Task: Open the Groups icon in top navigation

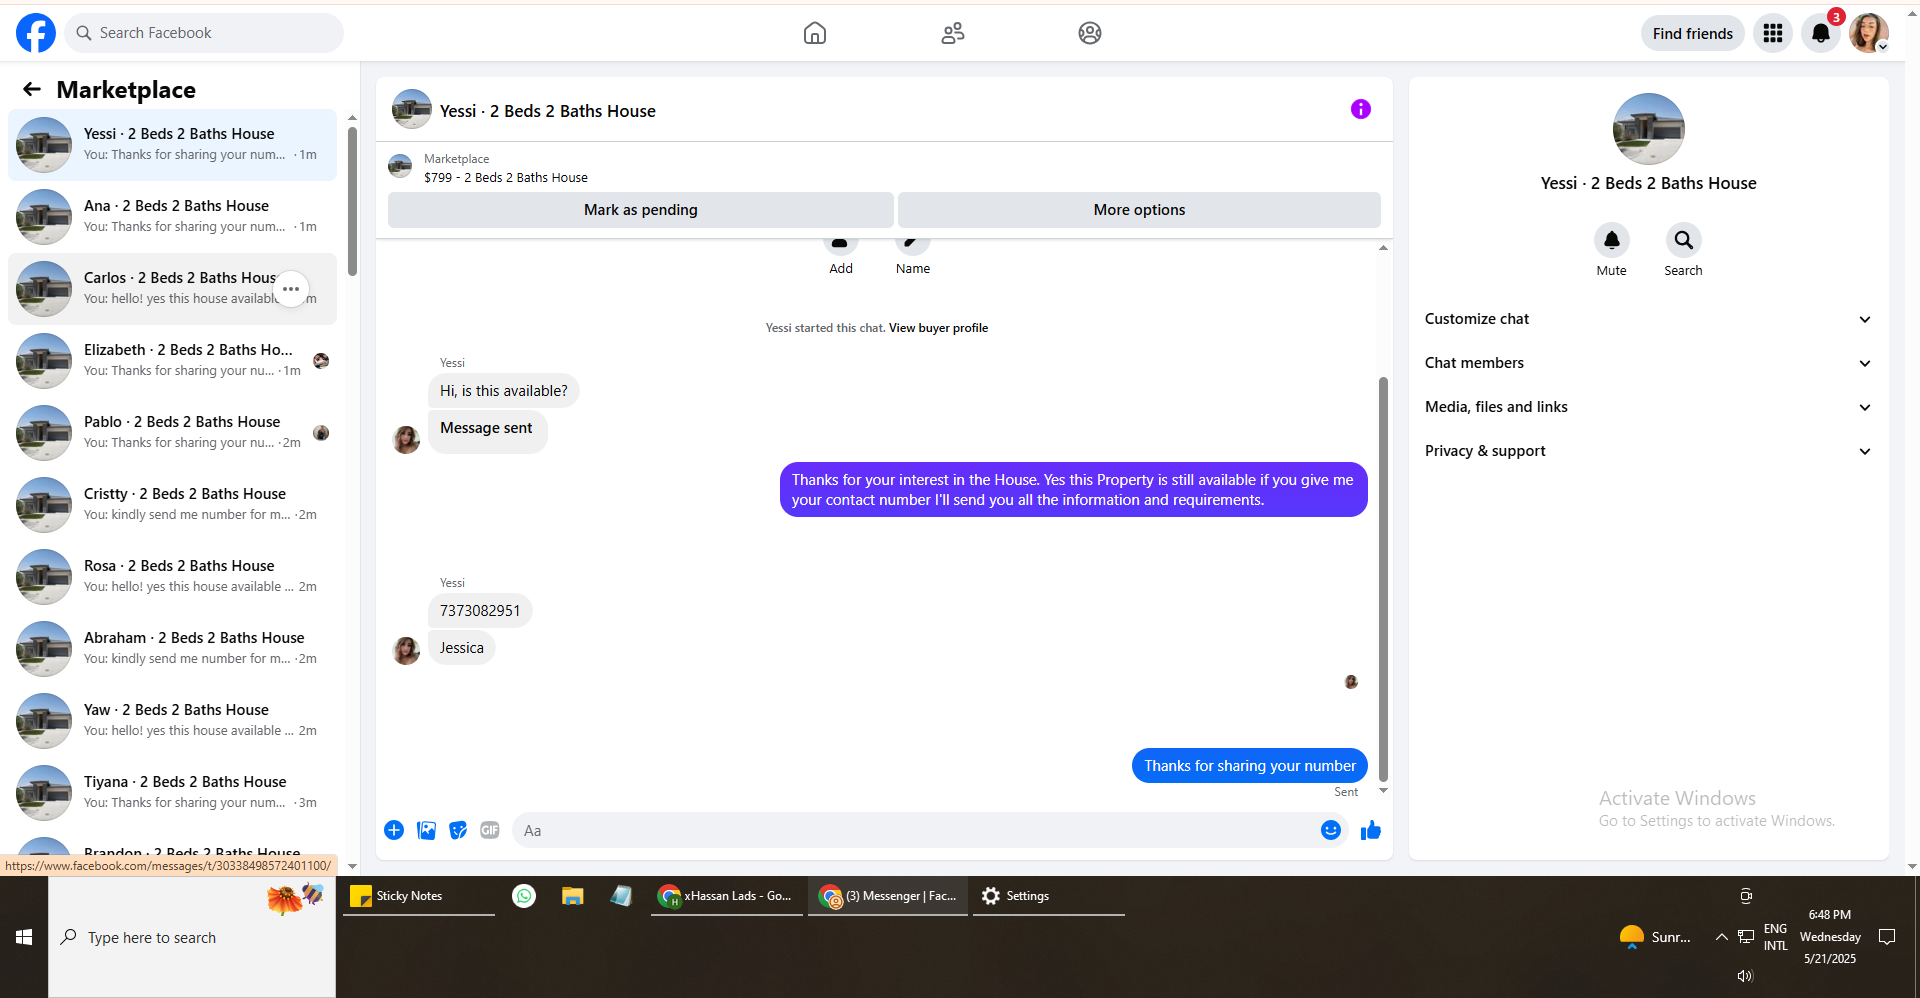Action: [x=1090, y=33]
